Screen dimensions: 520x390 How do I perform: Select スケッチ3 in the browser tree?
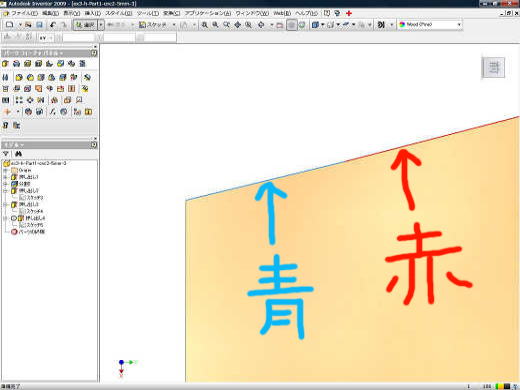tap(34, 198)
